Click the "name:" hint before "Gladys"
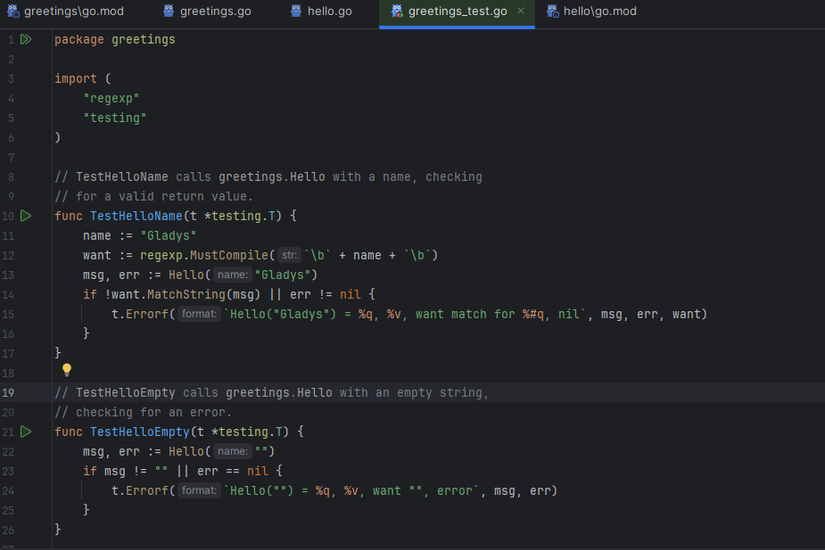825x550 pixels. 232,275
